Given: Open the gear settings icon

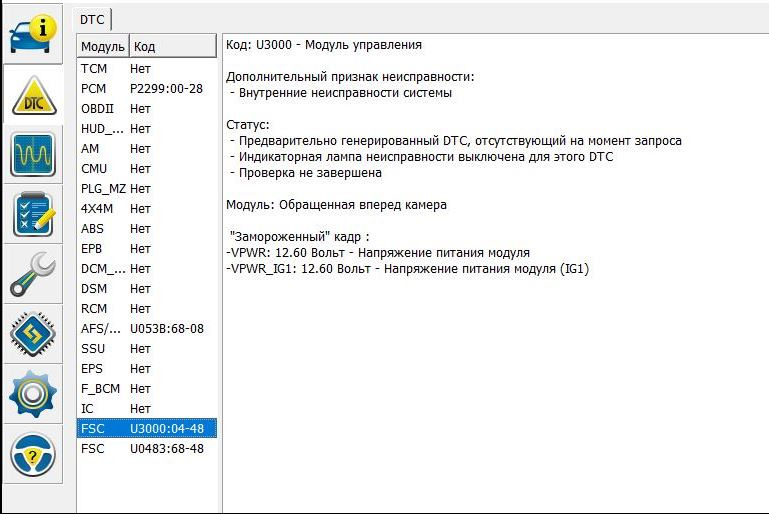Looking at the screenshot, I should (32, 395).
